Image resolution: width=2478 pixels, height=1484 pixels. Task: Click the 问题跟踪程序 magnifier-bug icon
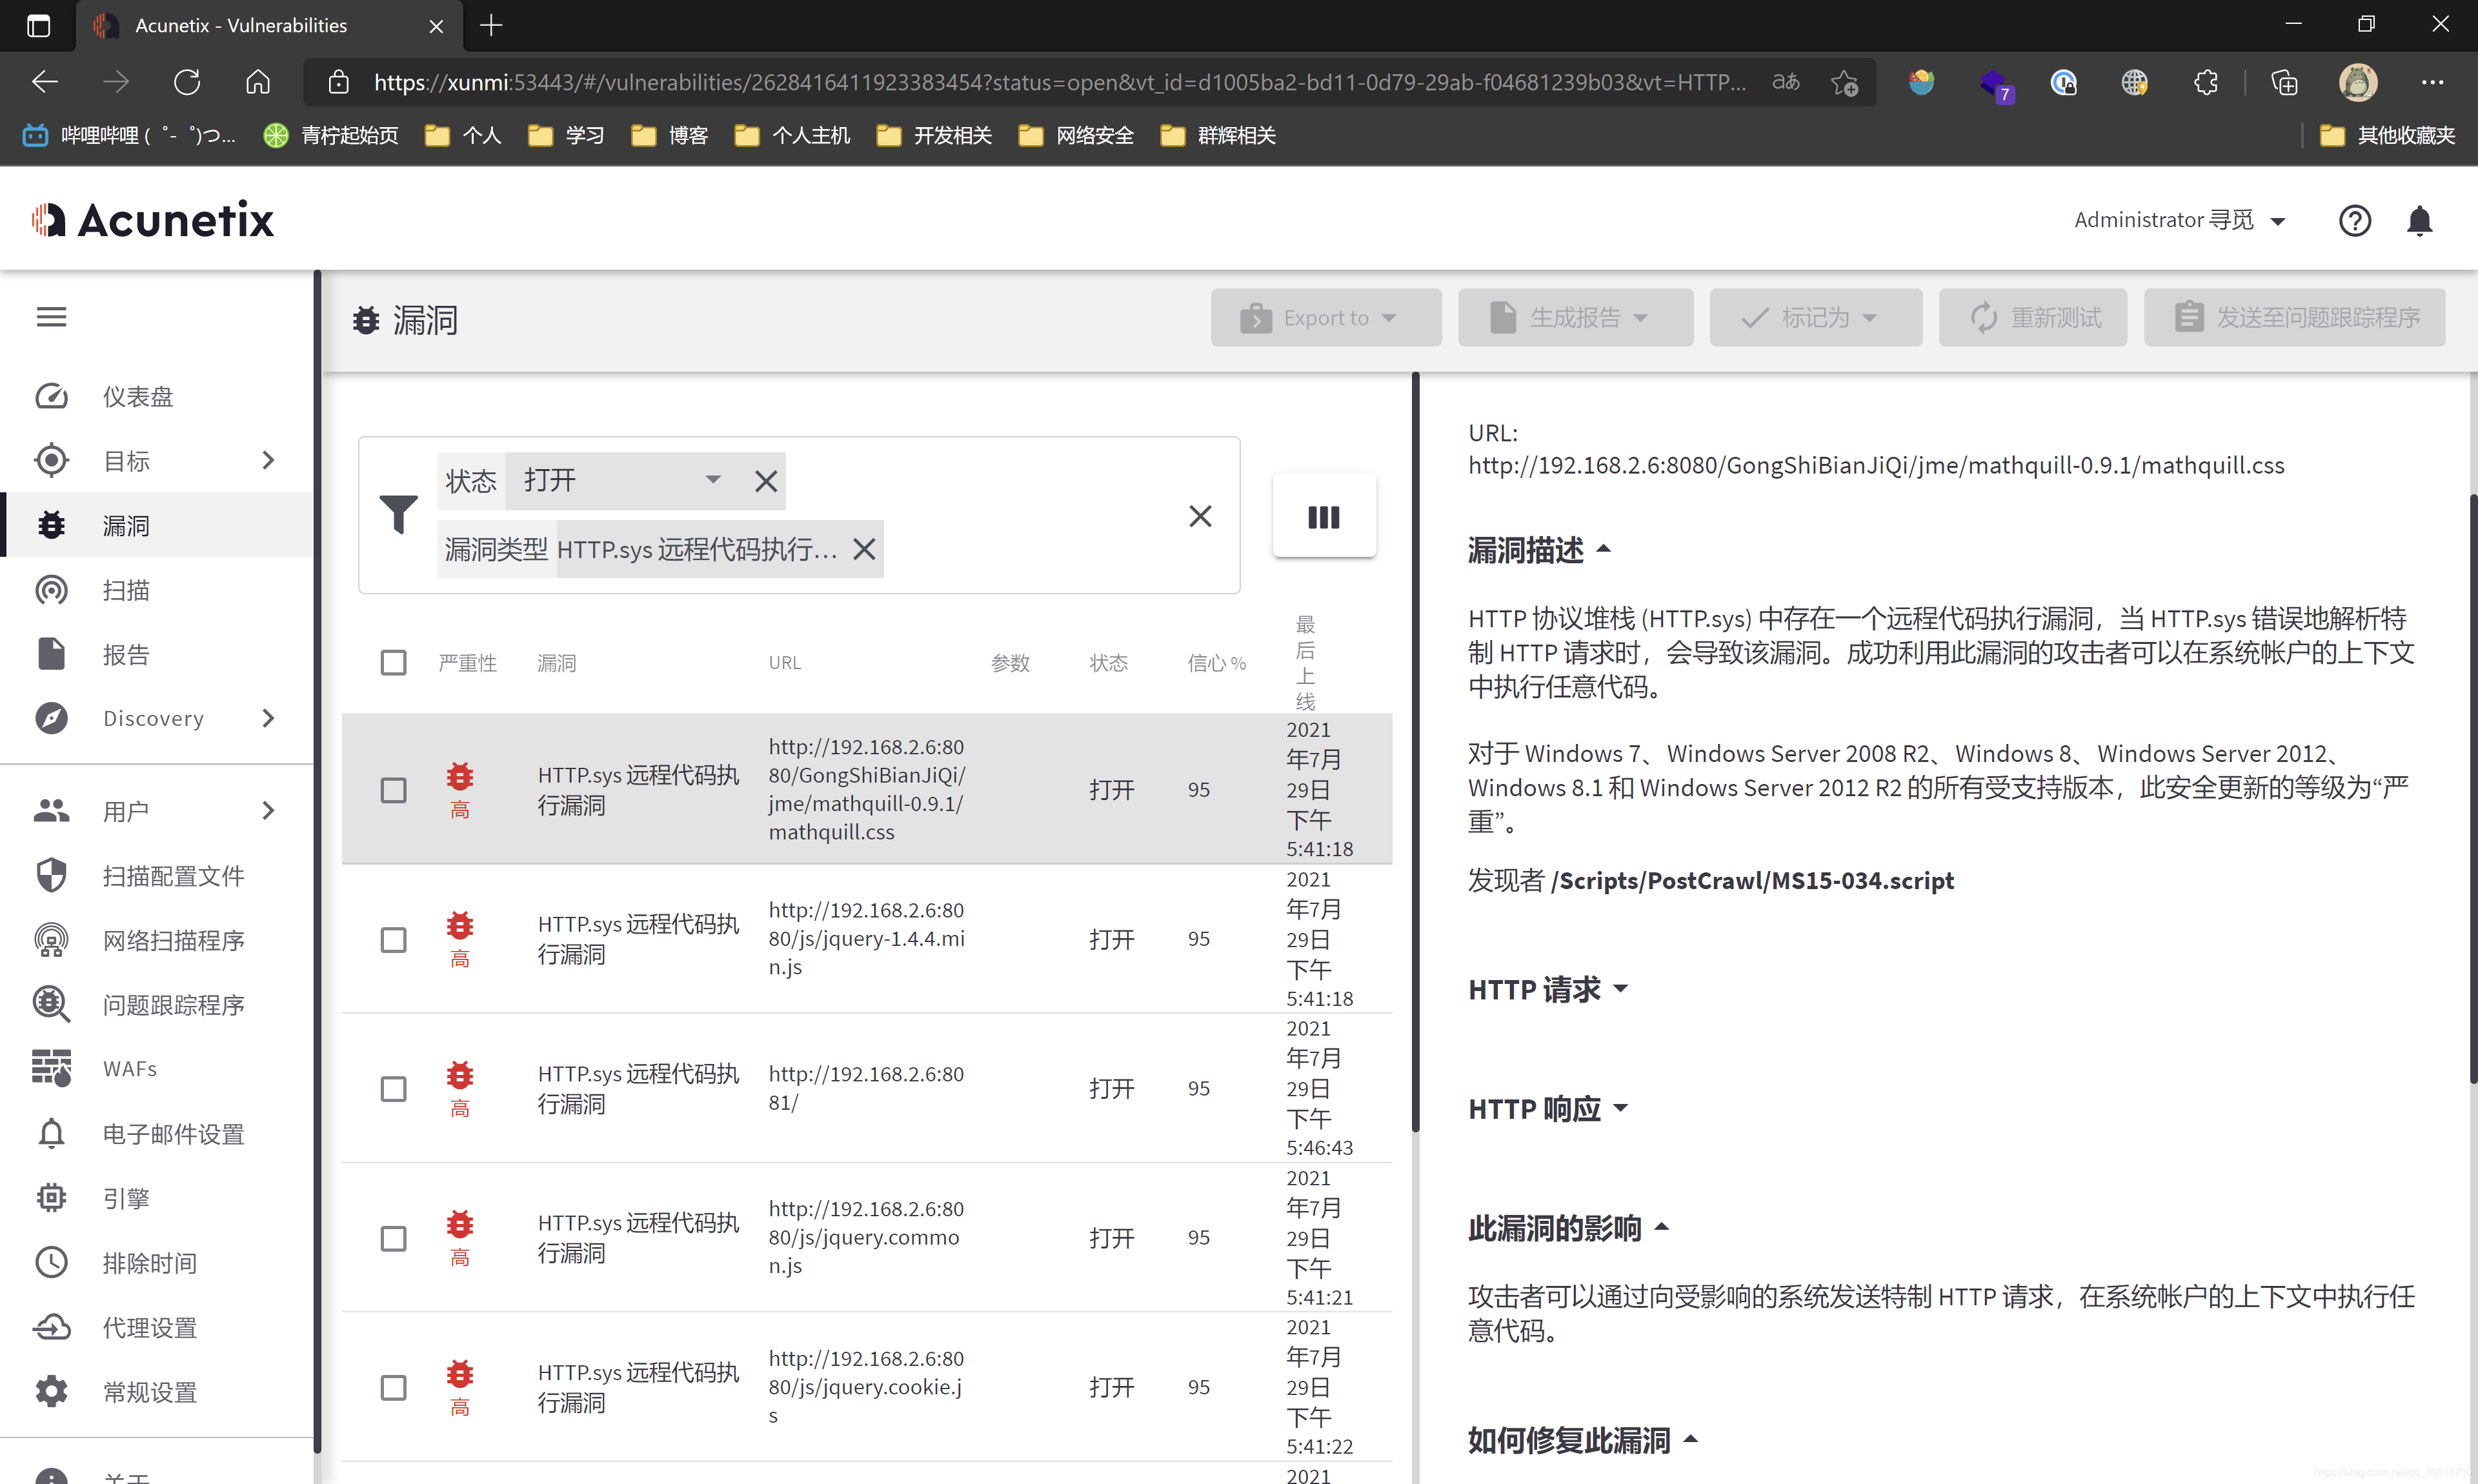[x=51, y=1004]
